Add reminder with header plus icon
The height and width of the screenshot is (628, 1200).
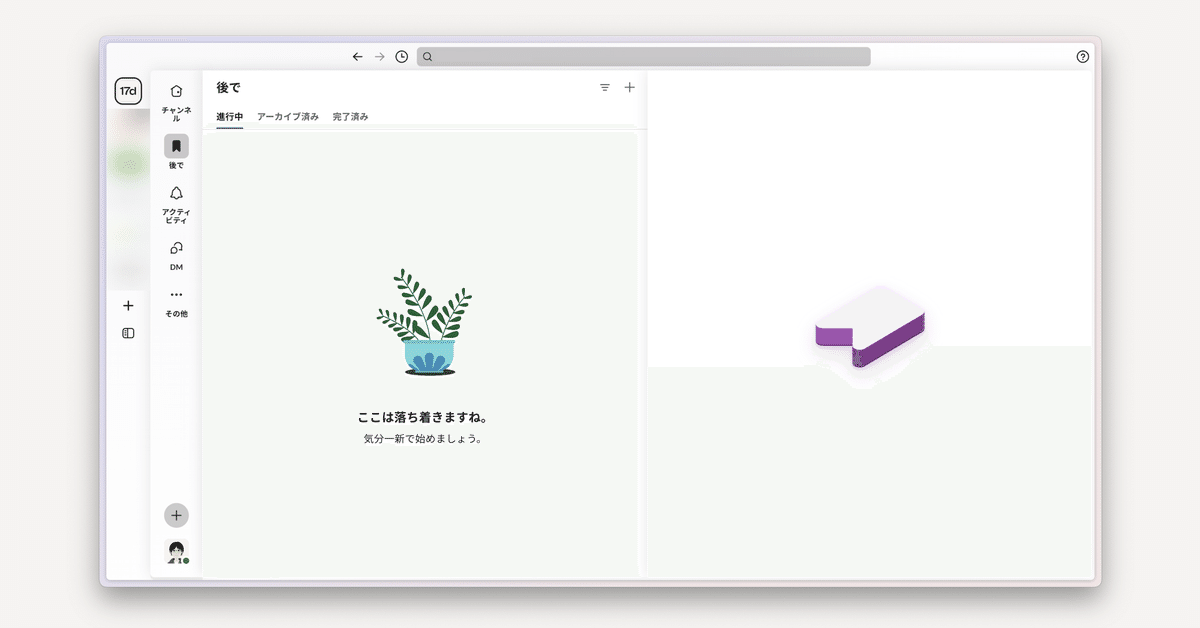[630, 88]
